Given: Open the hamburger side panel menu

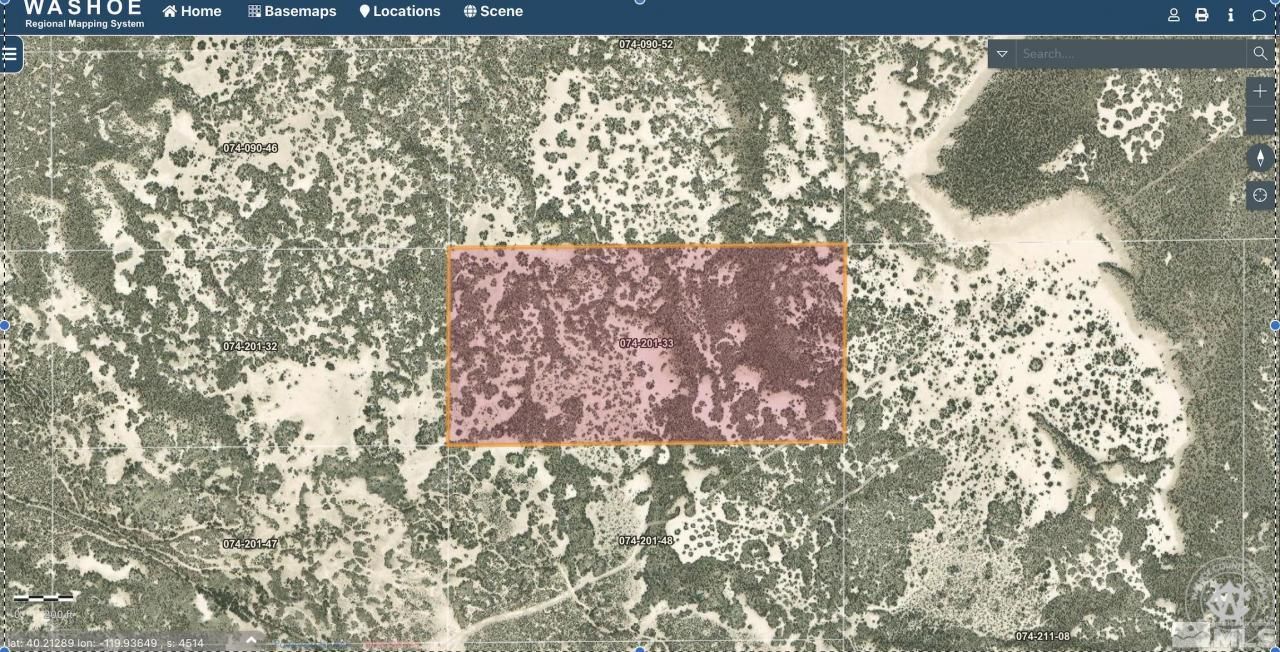Looking at the screenshot, I should [10, 54].
